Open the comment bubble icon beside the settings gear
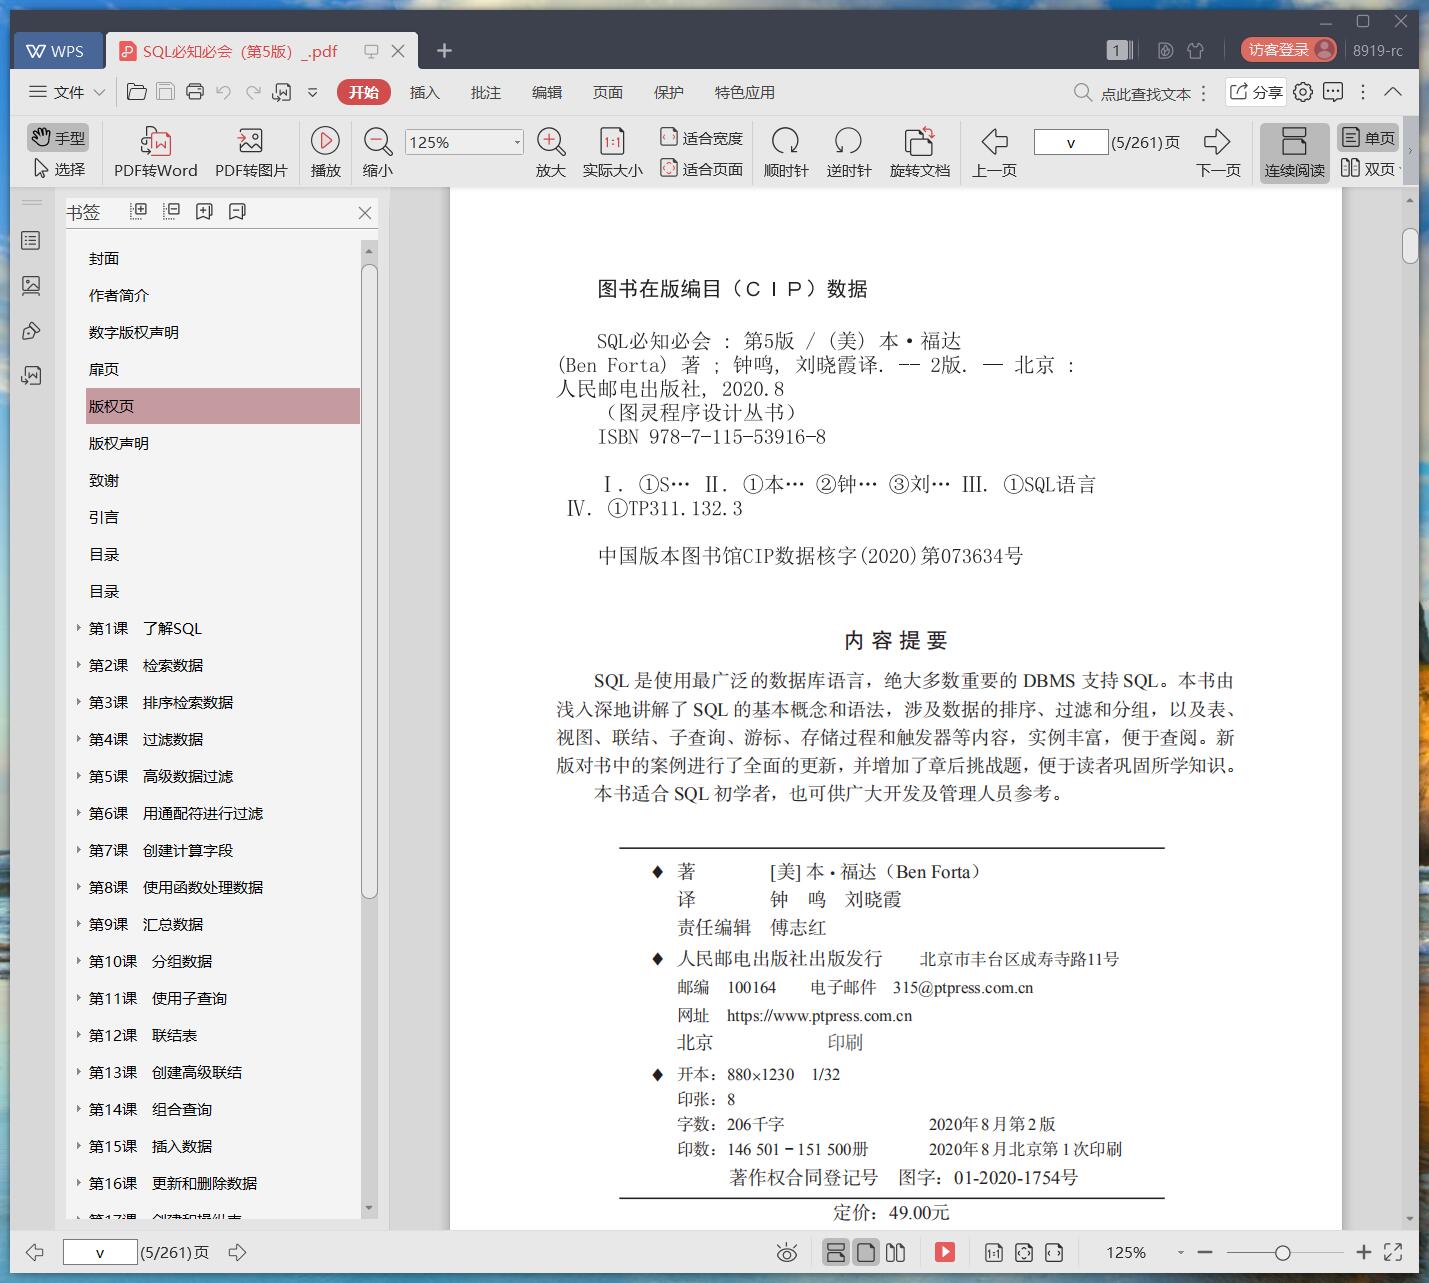1429x1283 pixels. point(1333,92)
